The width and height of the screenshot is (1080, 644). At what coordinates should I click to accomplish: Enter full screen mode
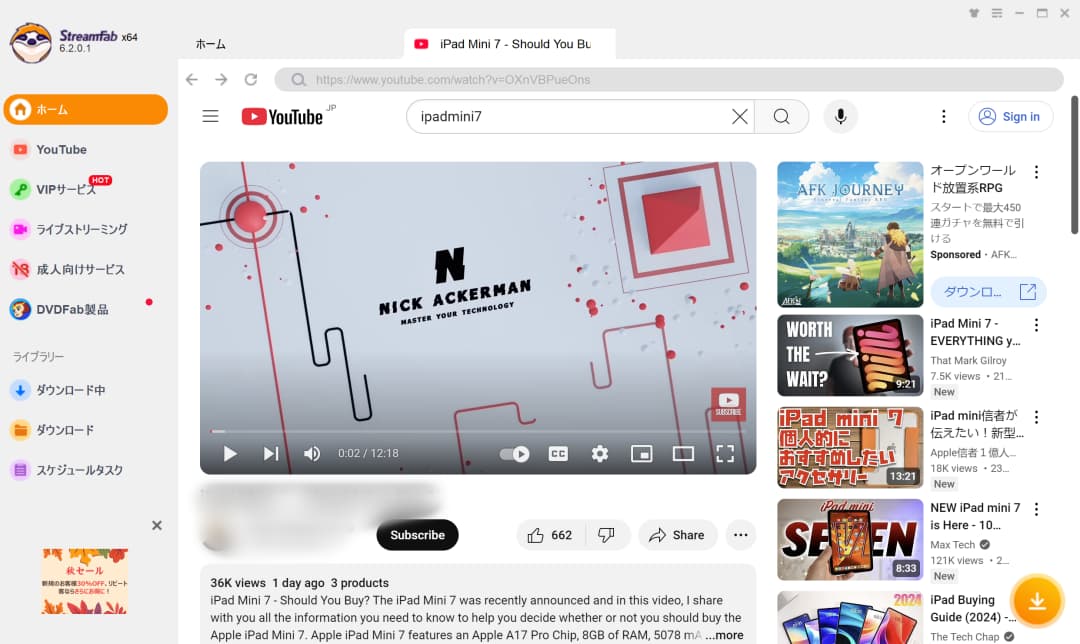(x=725, y=453)
